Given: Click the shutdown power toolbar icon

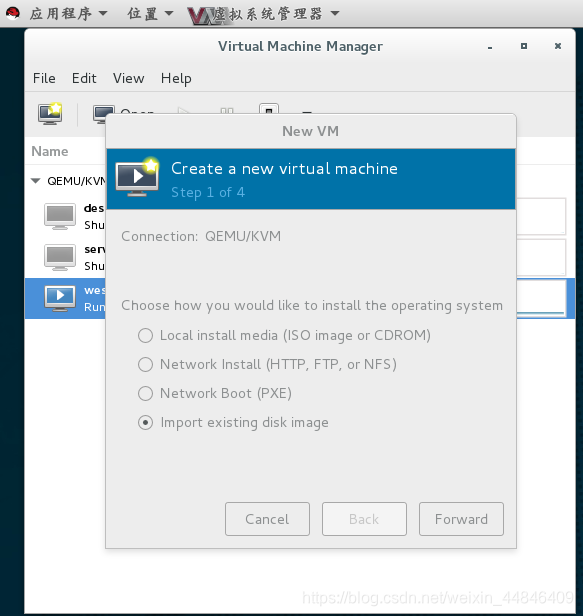Looking at the screenshot, I should (x=269, y=109).
